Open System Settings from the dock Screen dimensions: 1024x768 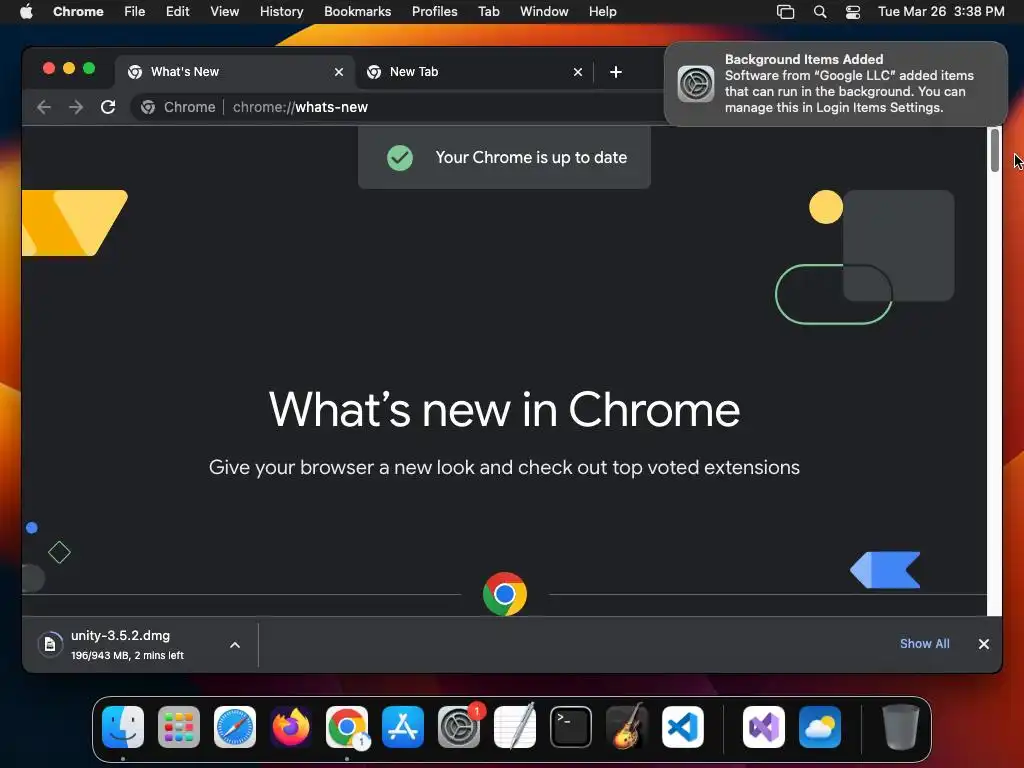(458, 727)
